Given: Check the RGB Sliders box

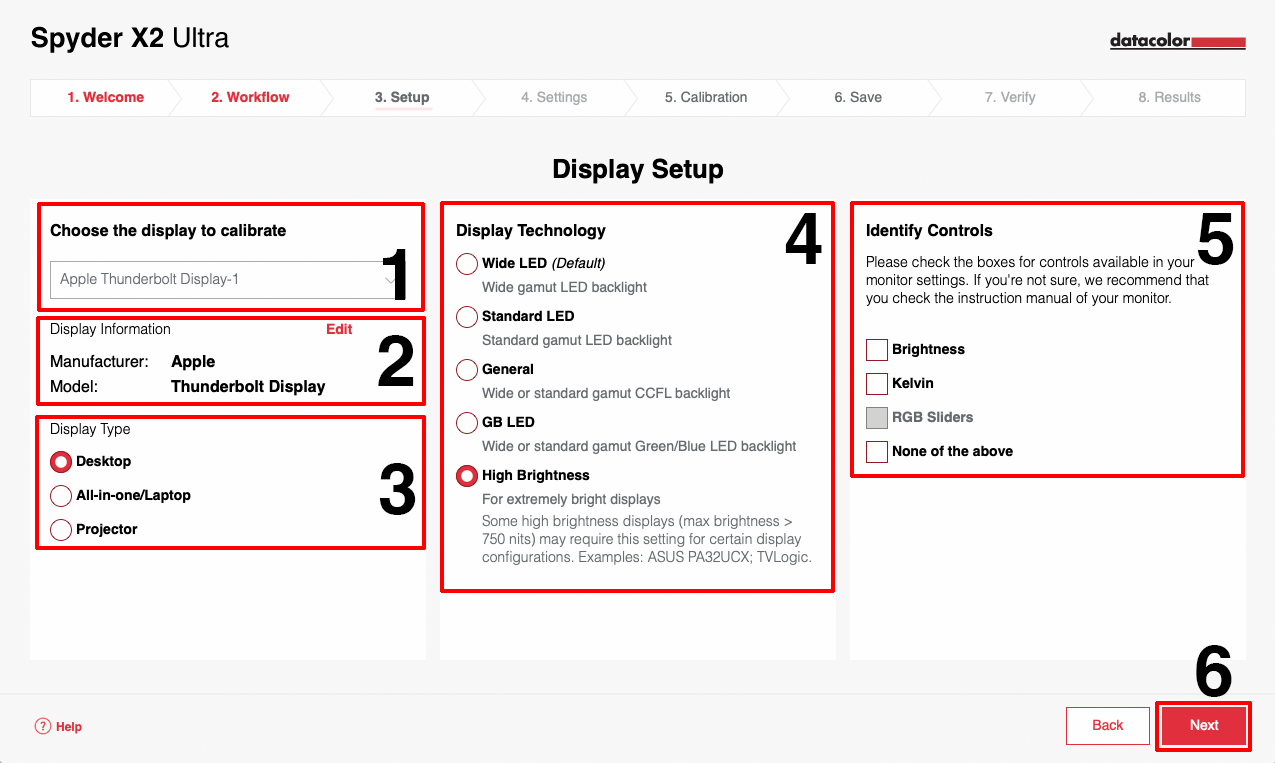Looking at the screenshot, I should point(877,417).
